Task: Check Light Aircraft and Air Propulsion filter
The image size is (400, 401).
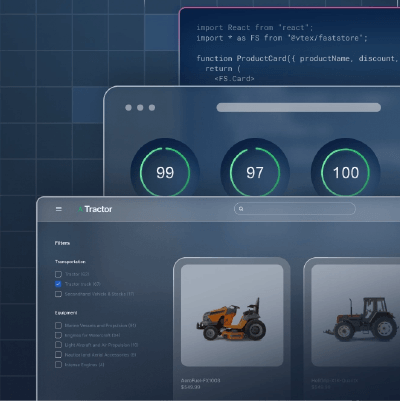Action: coord(58,345)
